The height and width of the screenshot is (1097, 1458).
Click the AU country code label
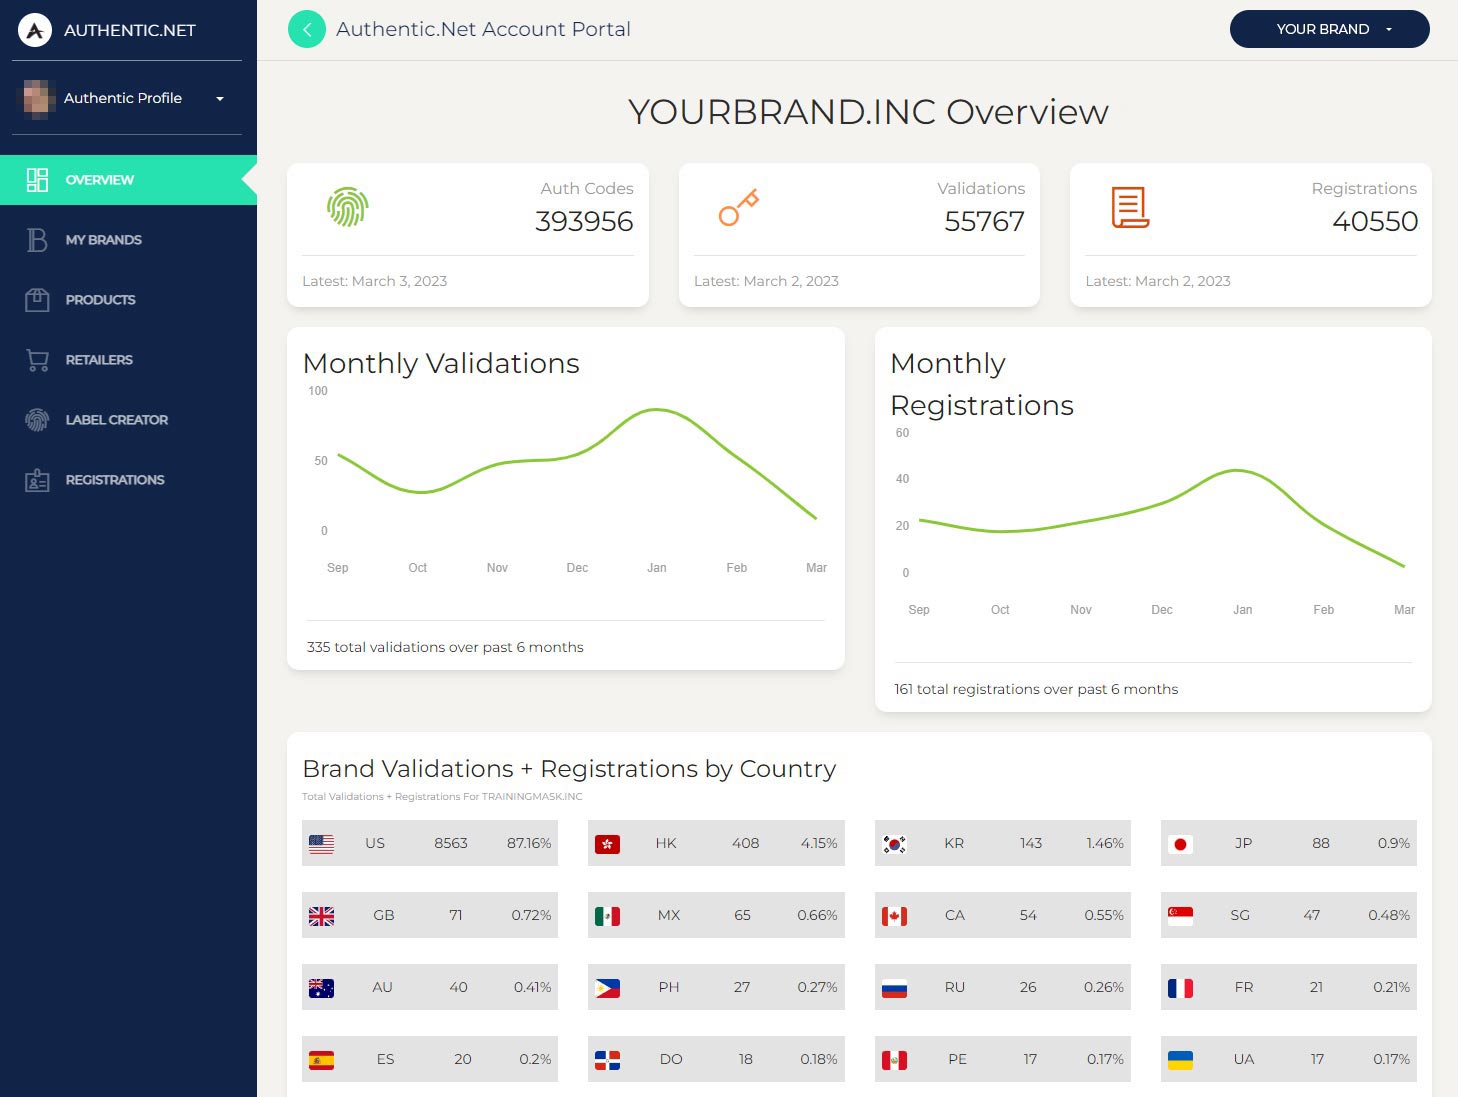pos(382,987)
